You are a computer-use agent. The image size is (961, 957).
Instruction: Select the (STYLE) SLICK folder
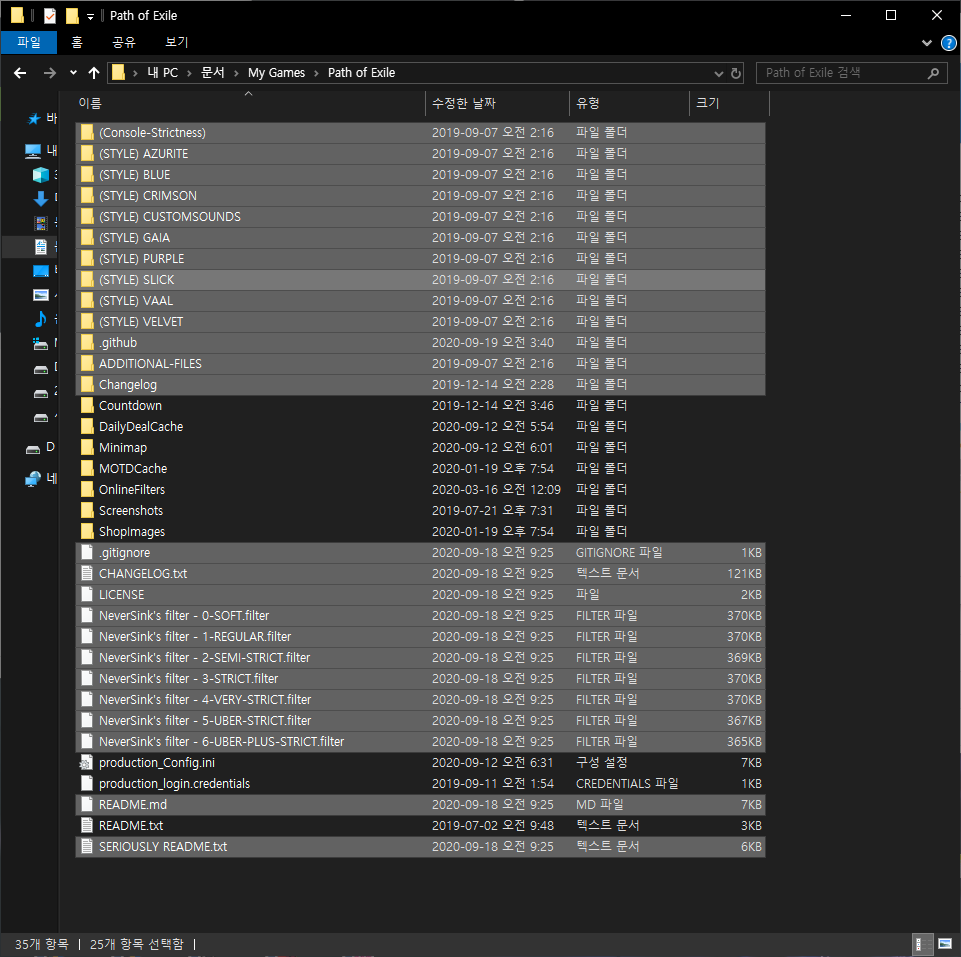(x=420, y=280)
